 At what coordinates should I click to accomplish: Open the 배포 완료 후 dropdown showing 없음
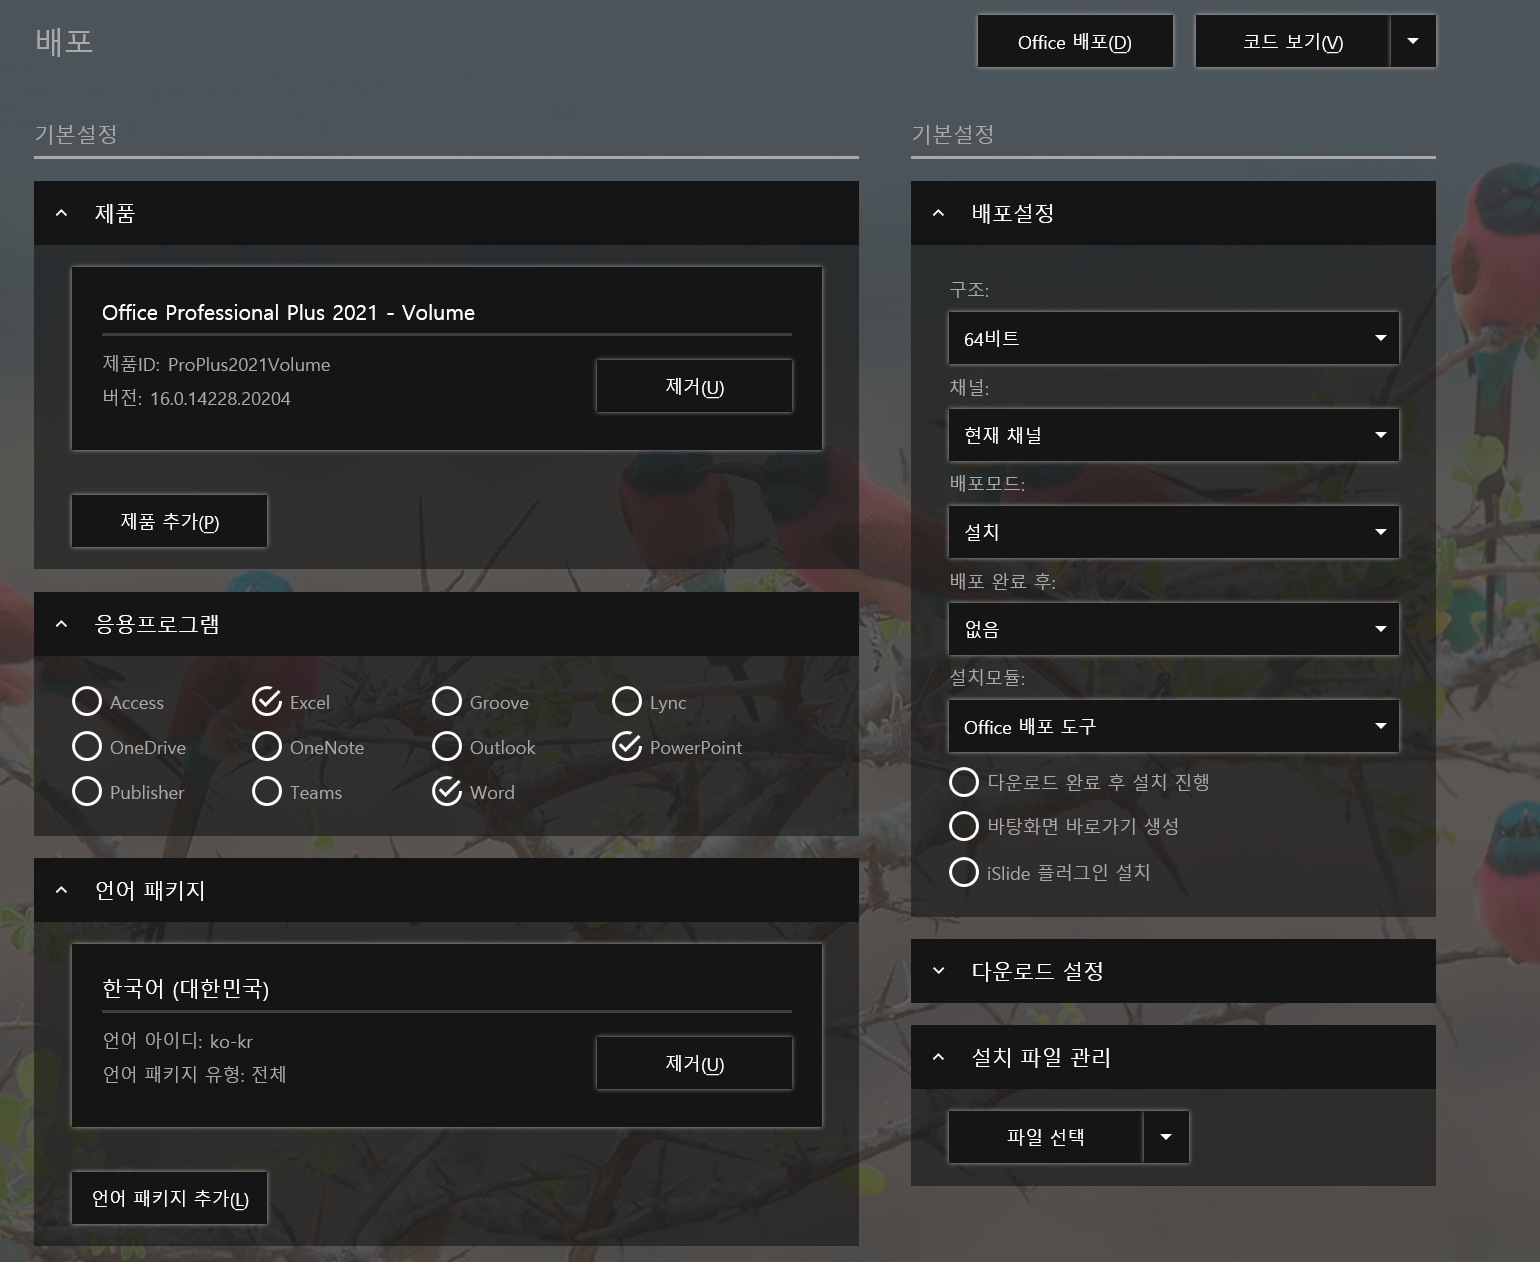tap(1173, 629)
